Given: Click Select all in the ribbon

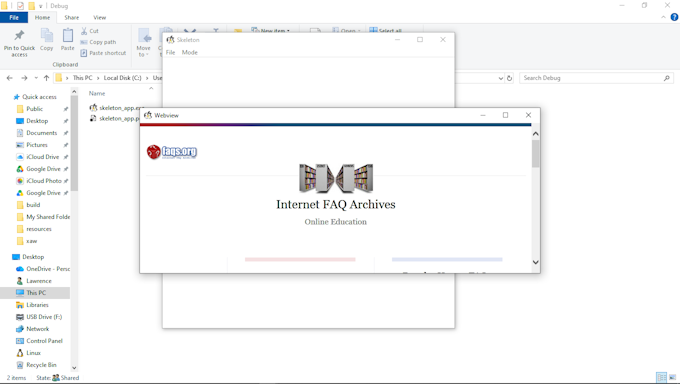Looking at the screenshot, I should (x=385, y=30).
